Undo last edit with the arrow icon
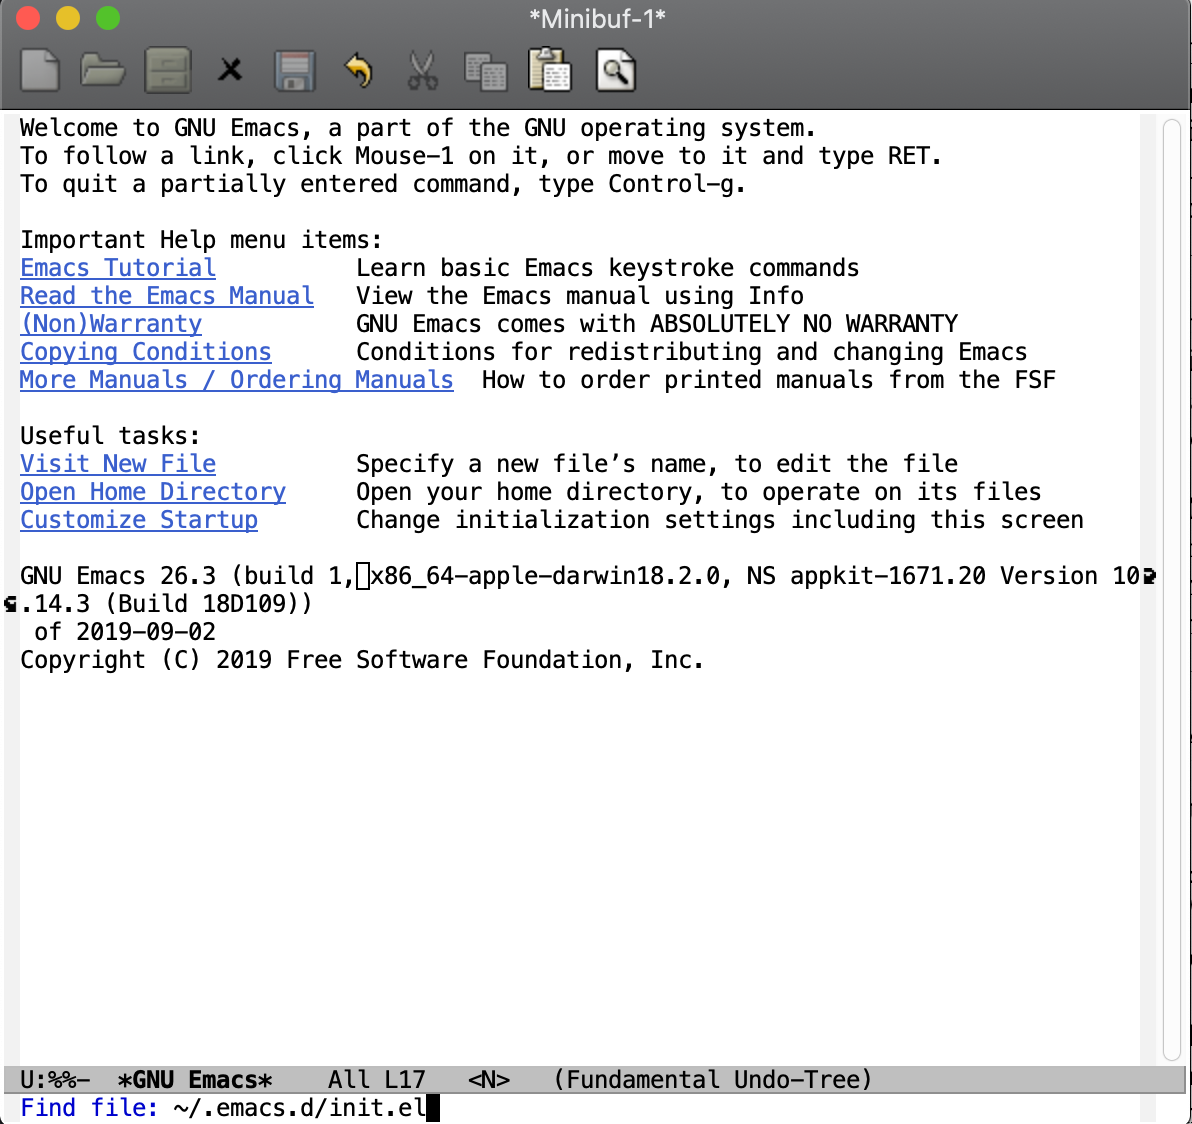The width and height of the screenshot is (1192, 1124). point(358,69)
